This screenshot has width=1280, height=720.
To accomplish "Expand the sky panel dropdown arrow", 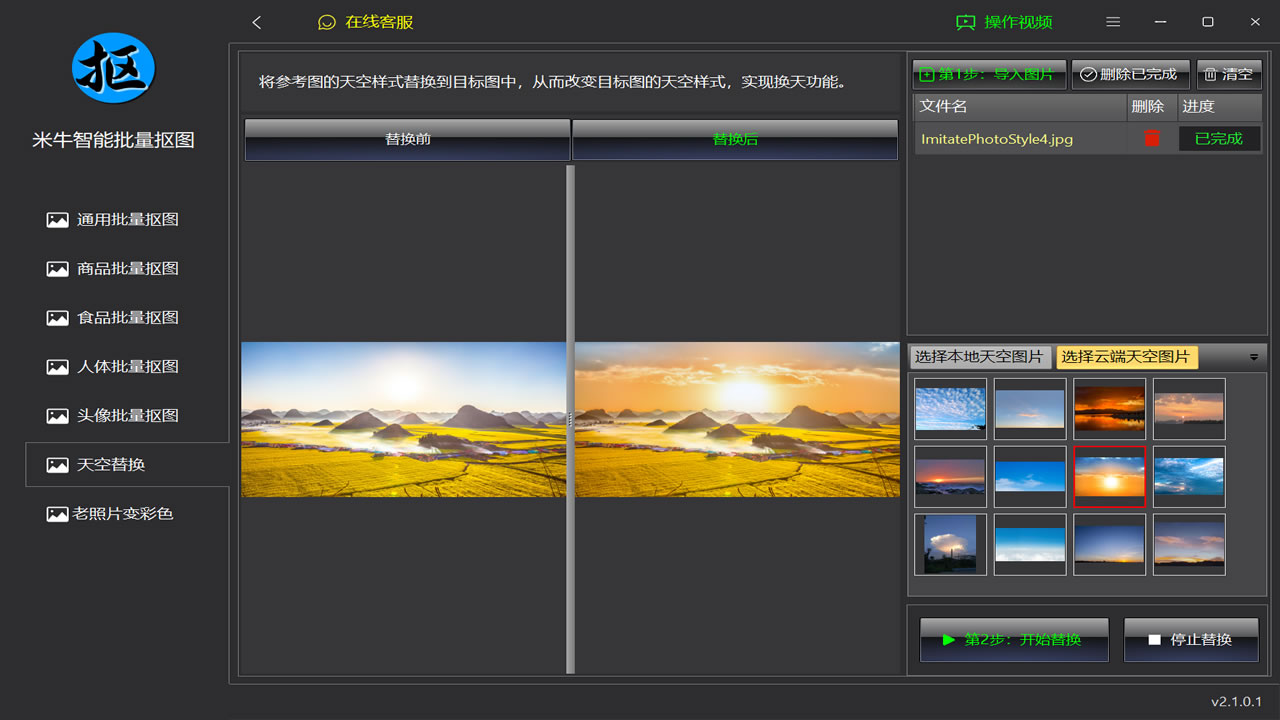I will click(1254, 357).
